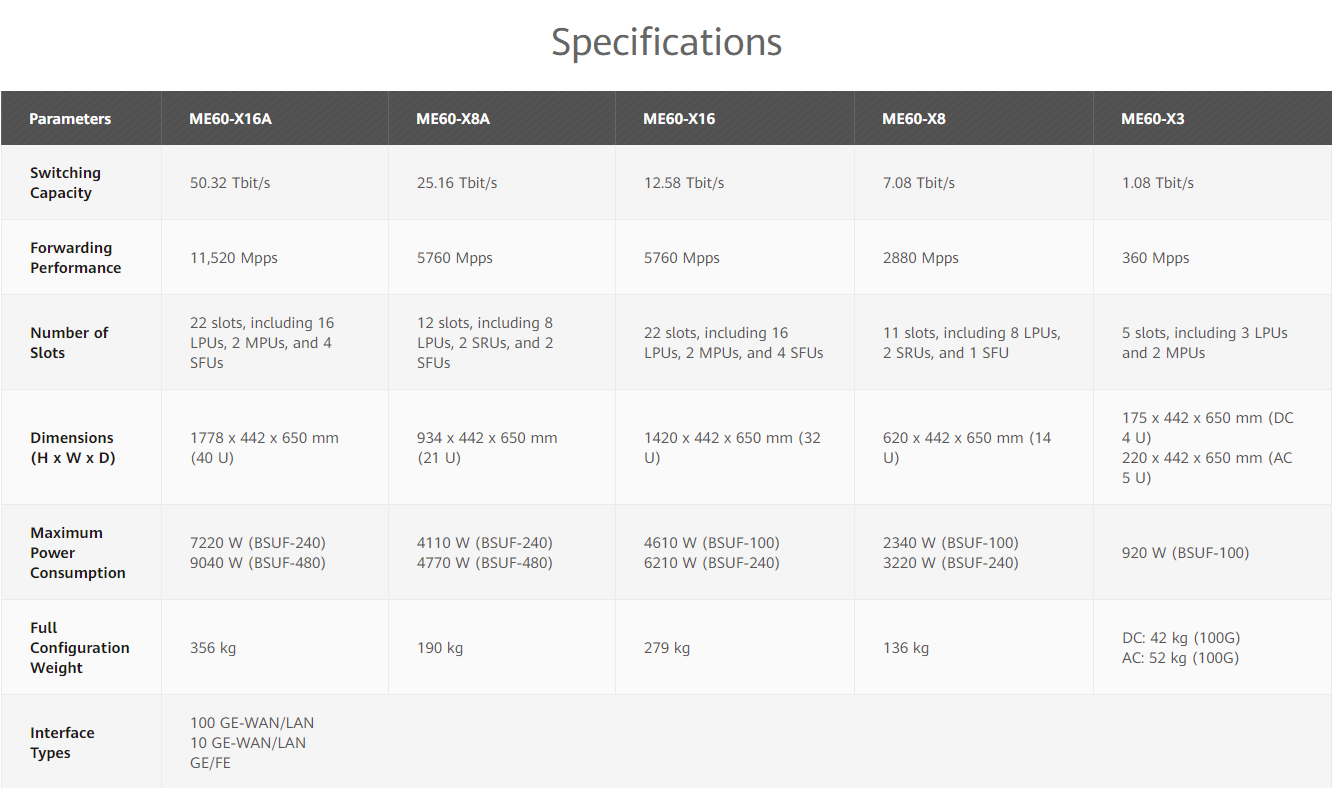This screenshot has width=1333, height=788.
Task: Select the ME60-X16A column header
Action: tap(230, 119)
